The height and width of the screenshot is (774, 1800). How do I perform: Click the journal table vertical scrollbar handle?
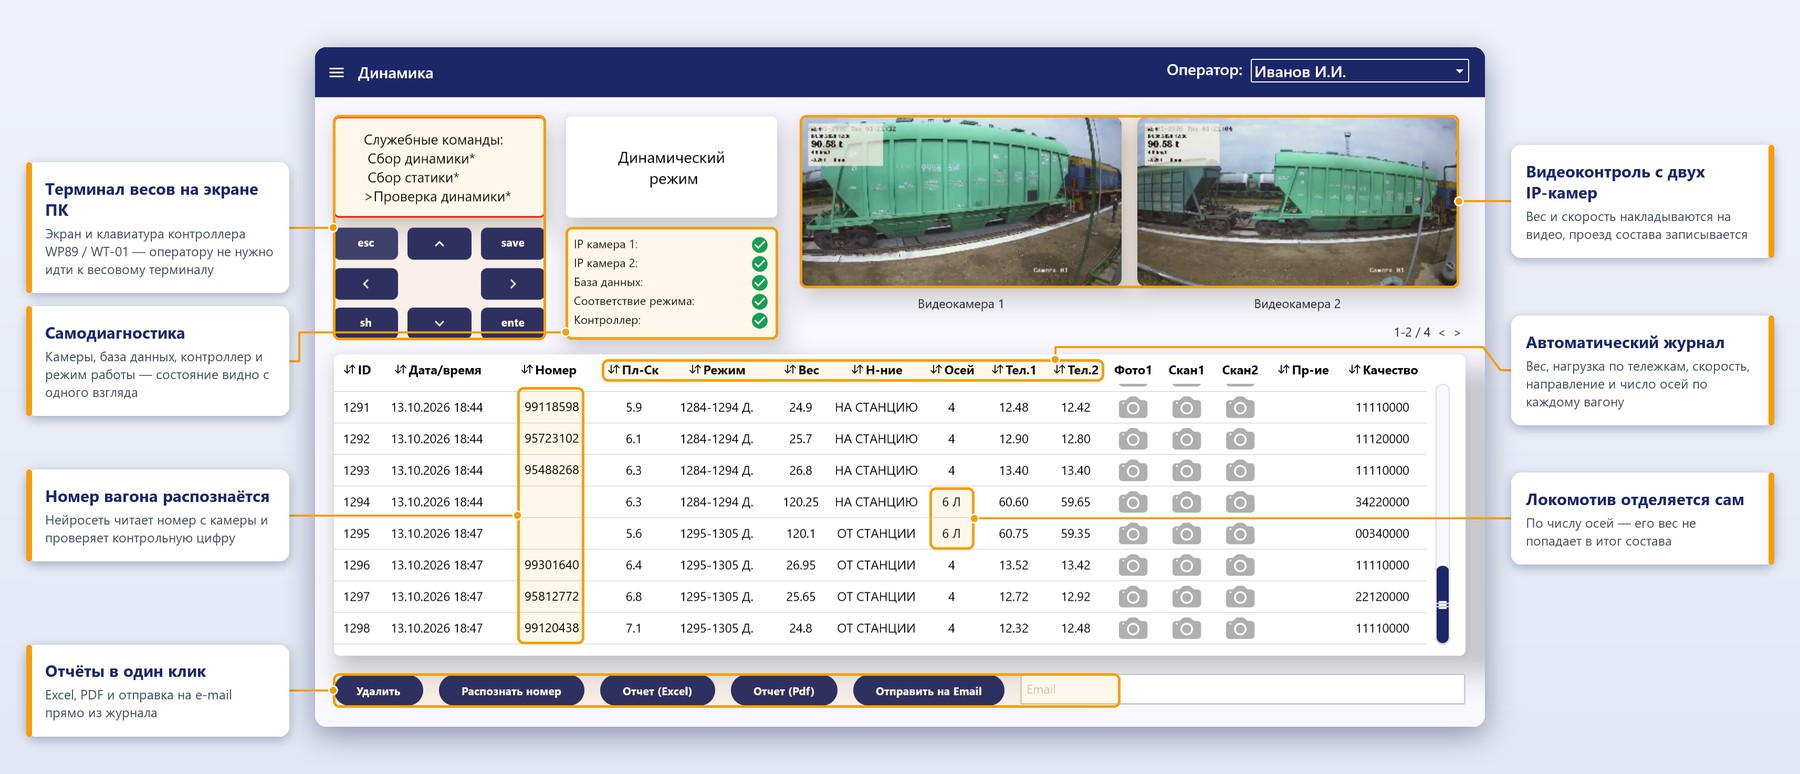click(1442, 605)
